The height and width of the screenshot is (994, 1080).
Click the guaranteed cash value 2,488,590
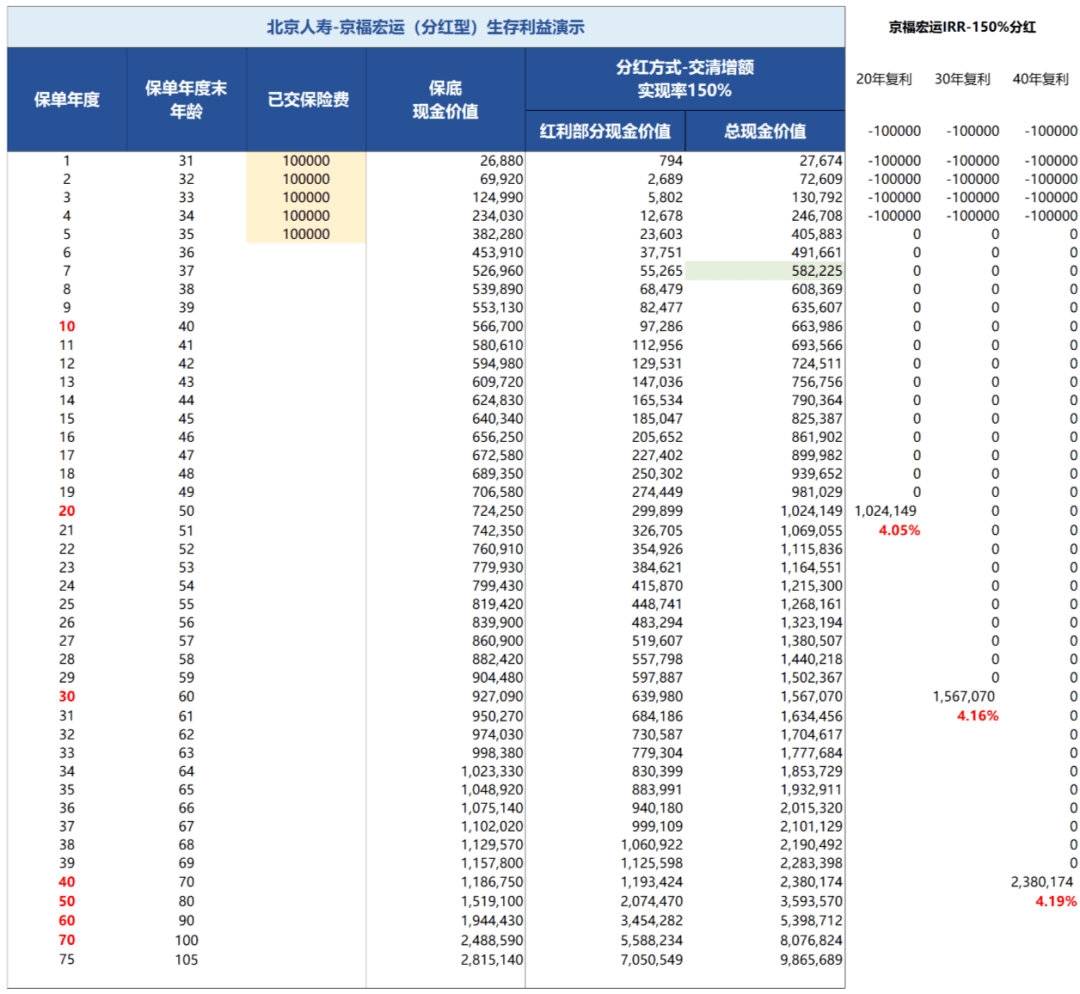[x=492, y=940]
